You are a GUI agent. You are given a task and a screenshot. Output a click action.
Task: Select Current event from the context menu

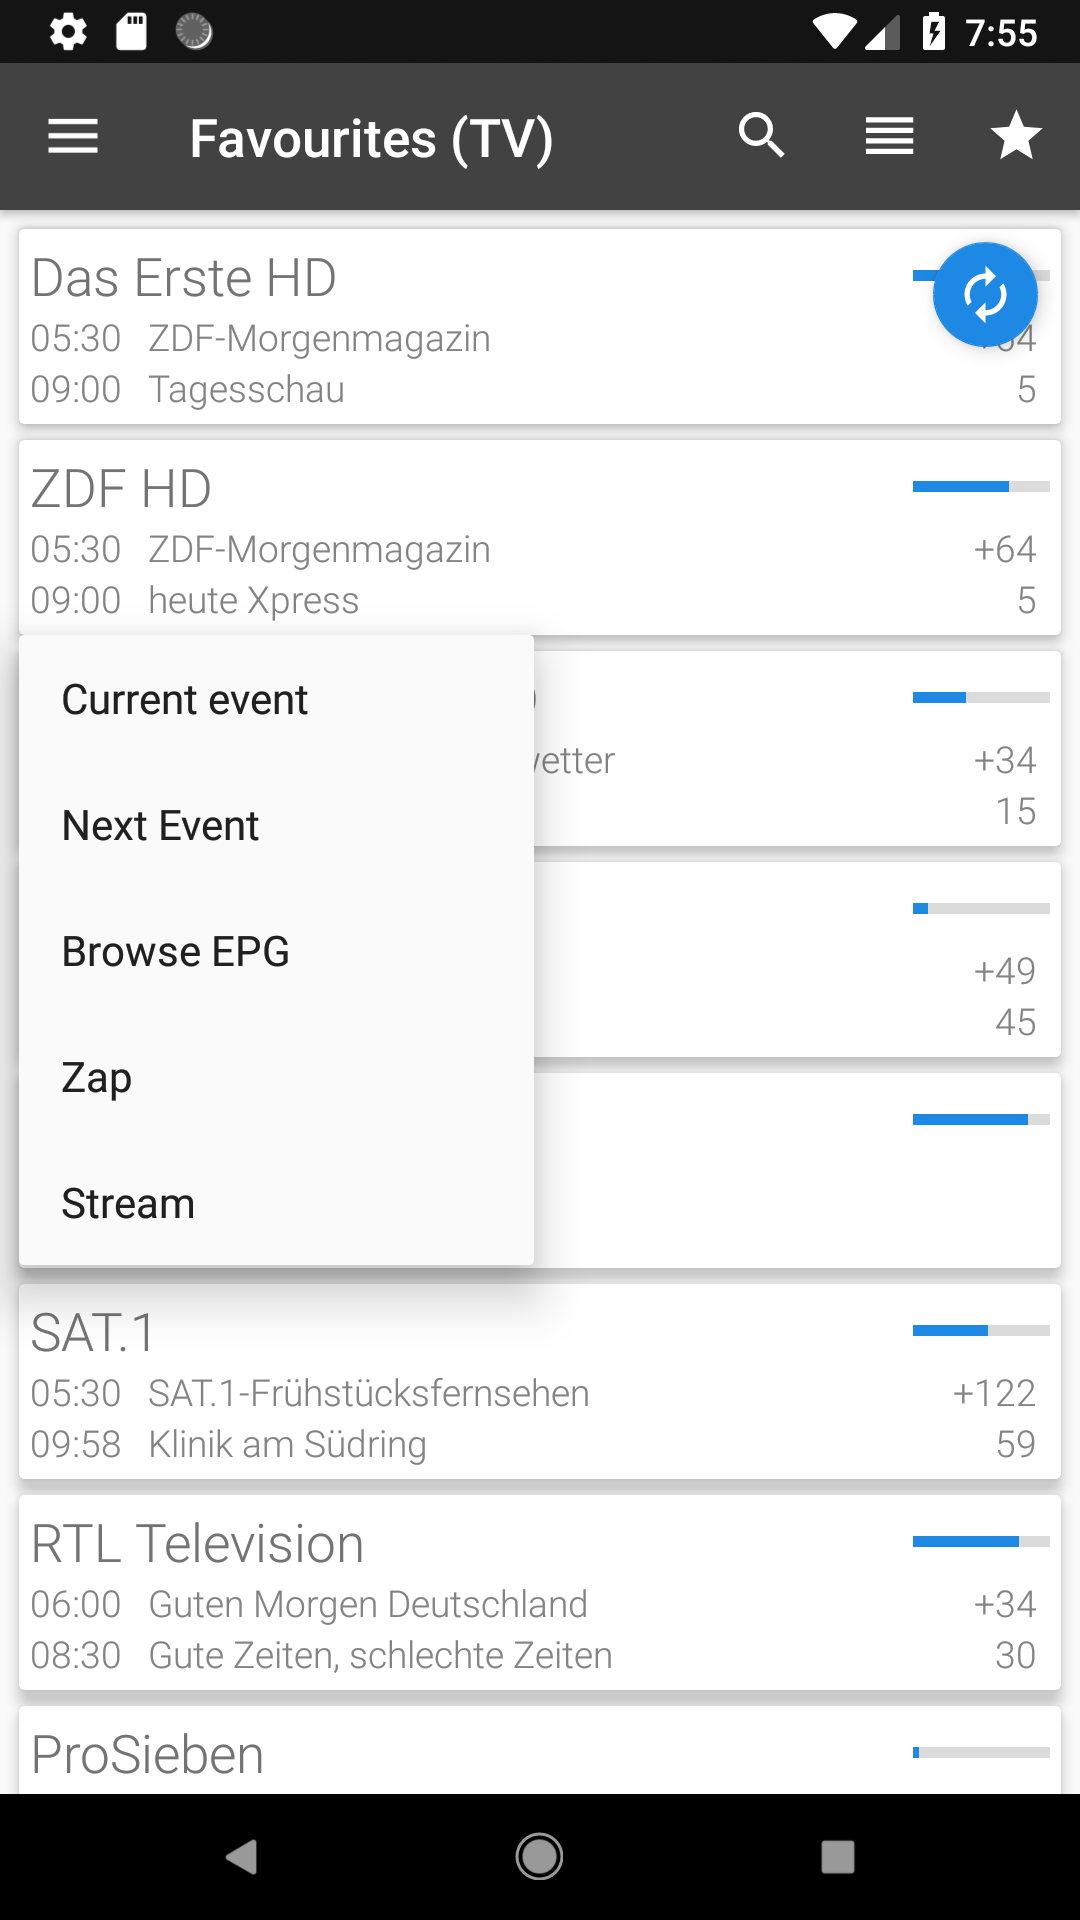pyautogui.click(x=185, y=700)
